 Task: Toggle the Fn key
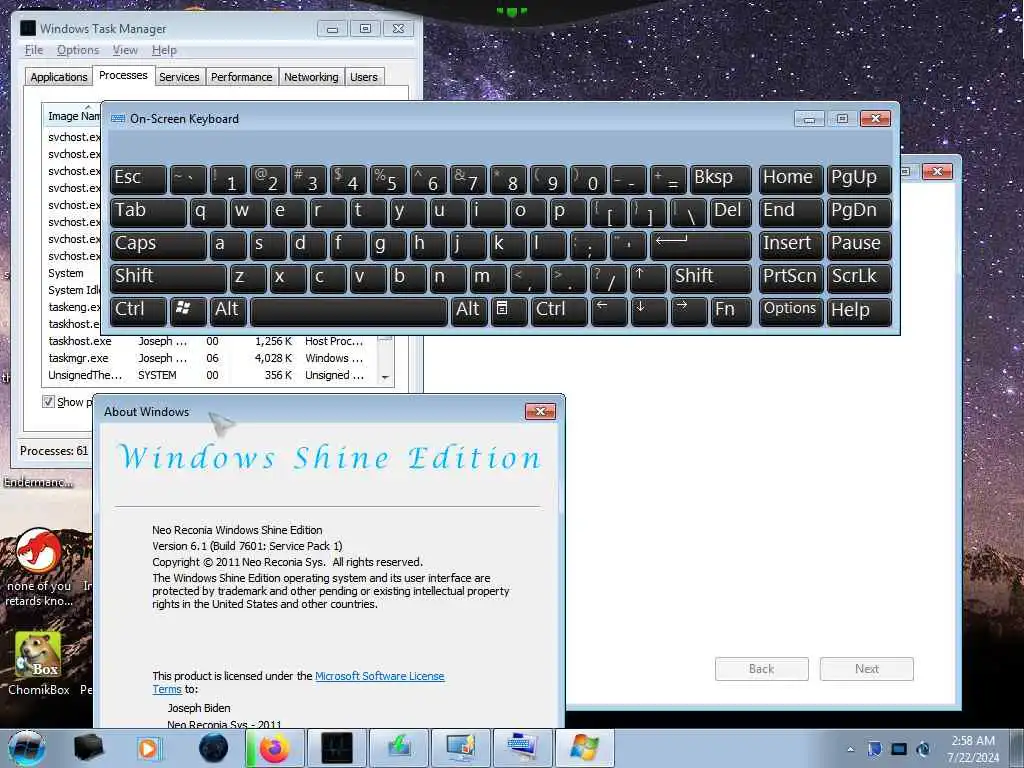pyautogui.click(x=730, y=310)
